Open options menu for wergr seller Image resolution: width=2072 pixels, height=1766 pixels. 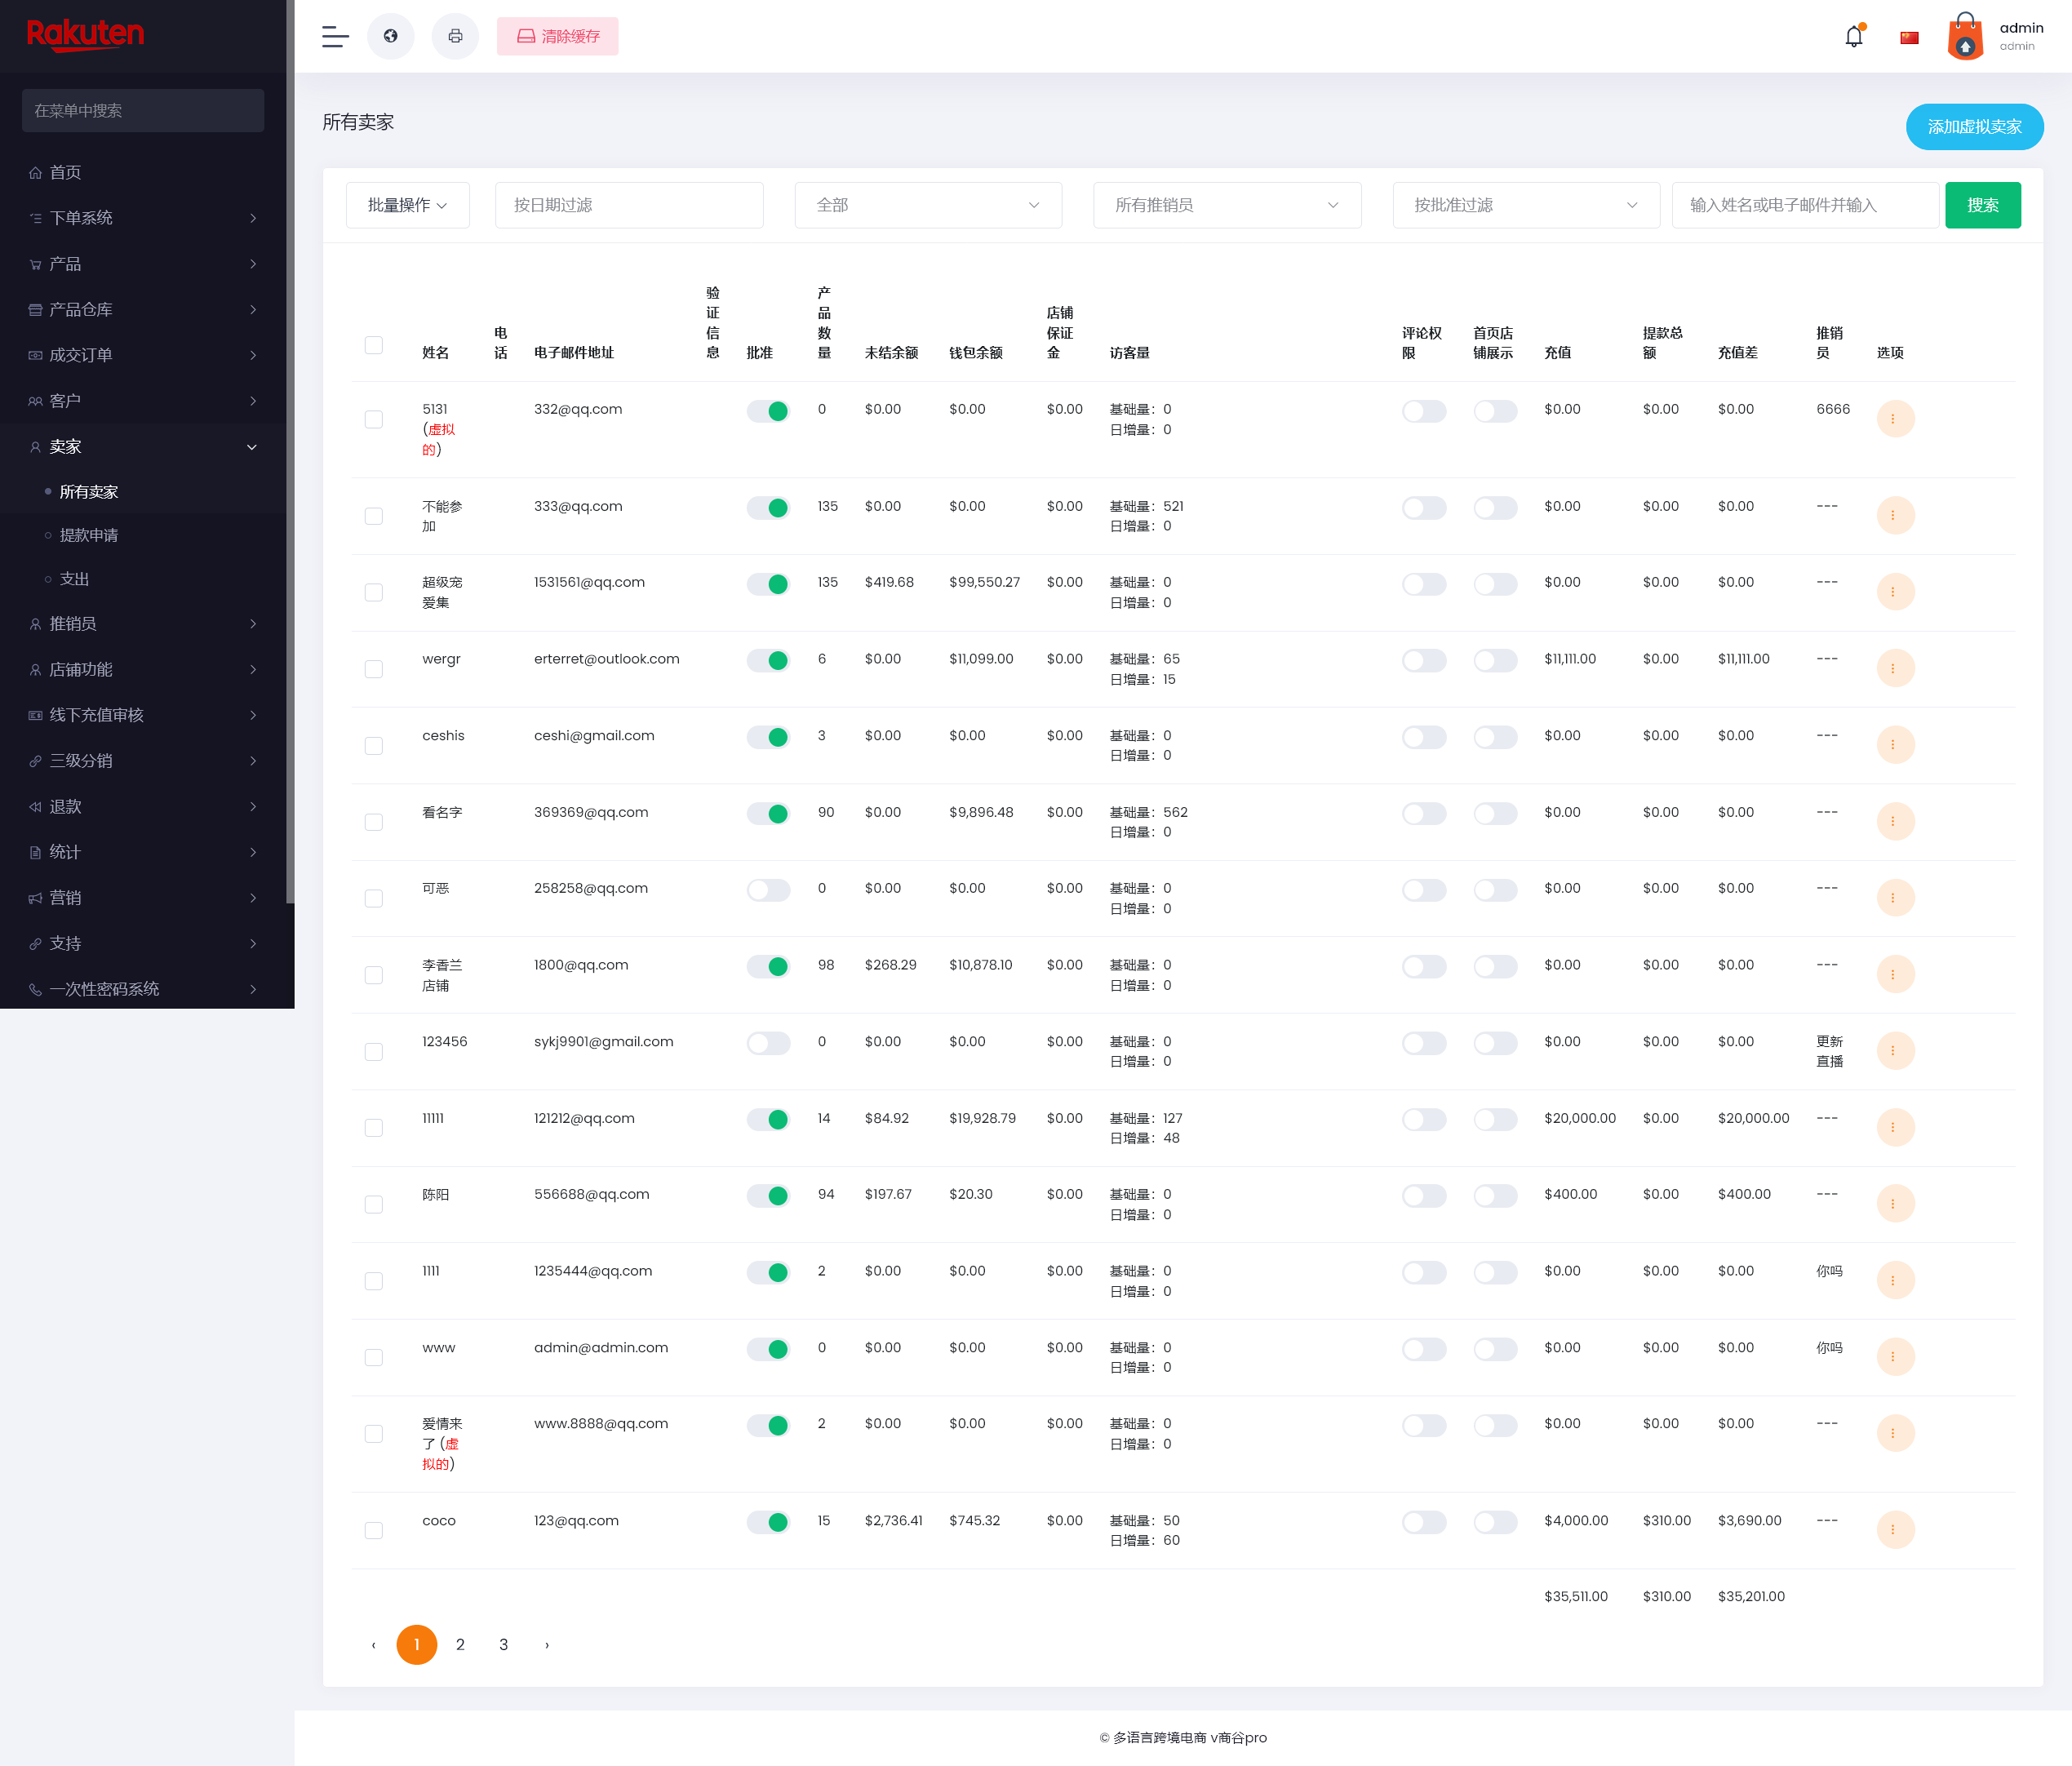pos(1894,668)
